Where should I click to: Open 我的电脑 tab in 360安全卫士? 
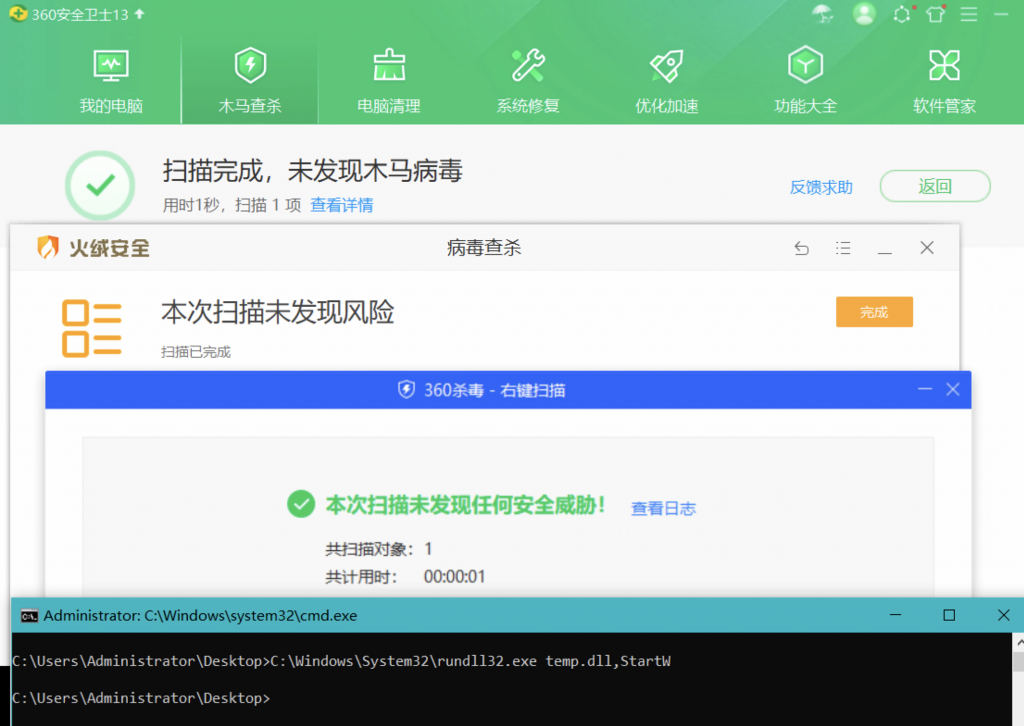111,81
